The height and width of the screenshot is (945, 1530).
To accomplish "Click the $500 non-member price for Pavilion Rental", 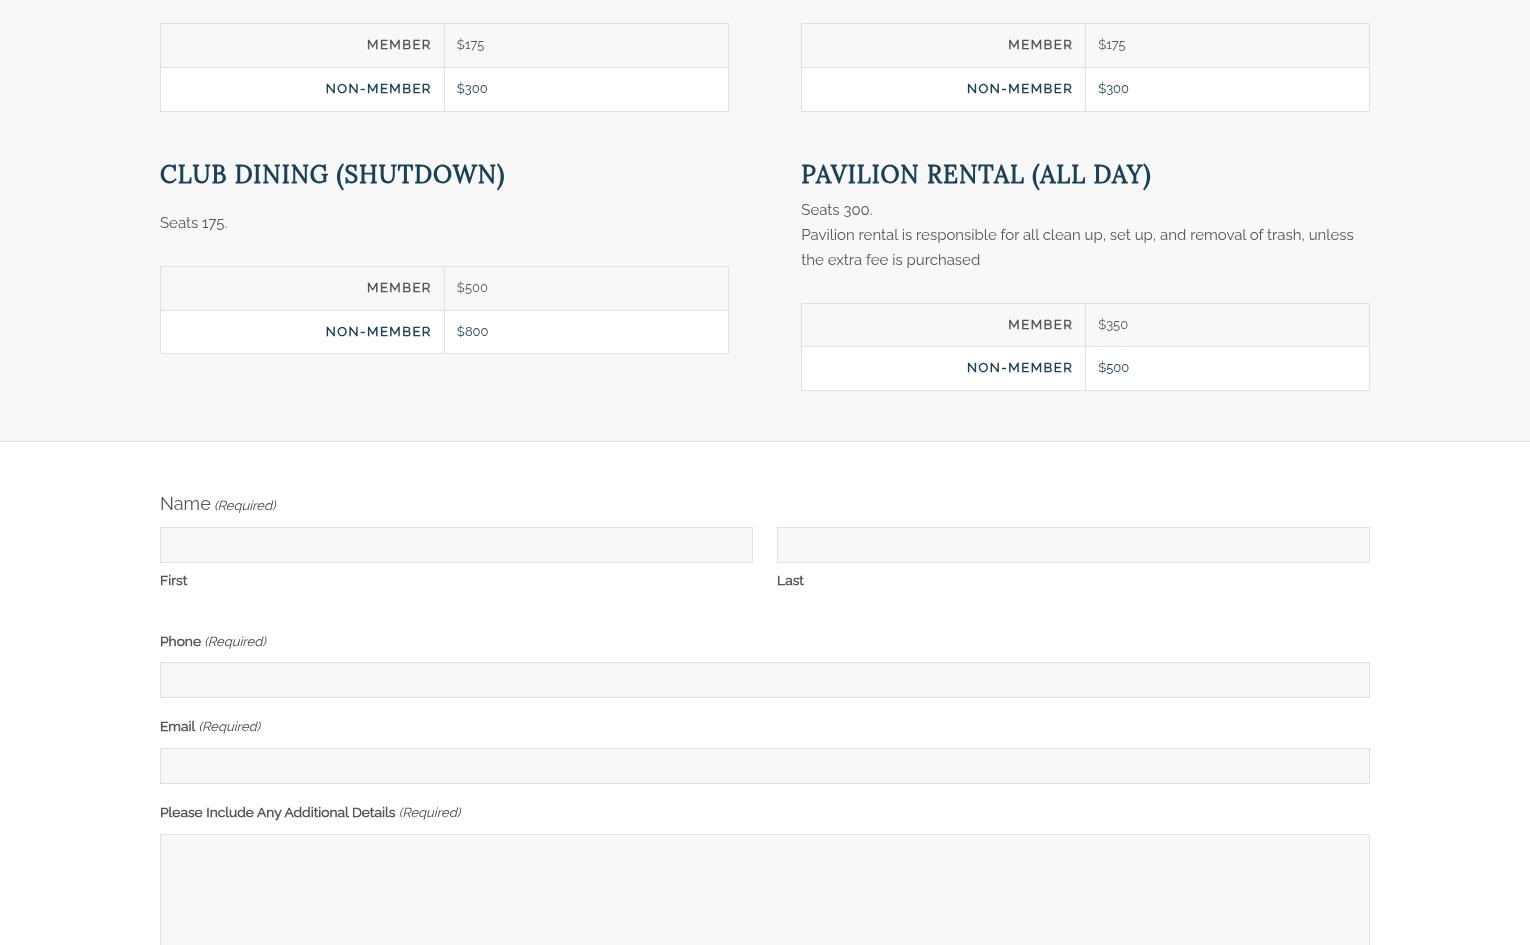I will [1113, 368].
